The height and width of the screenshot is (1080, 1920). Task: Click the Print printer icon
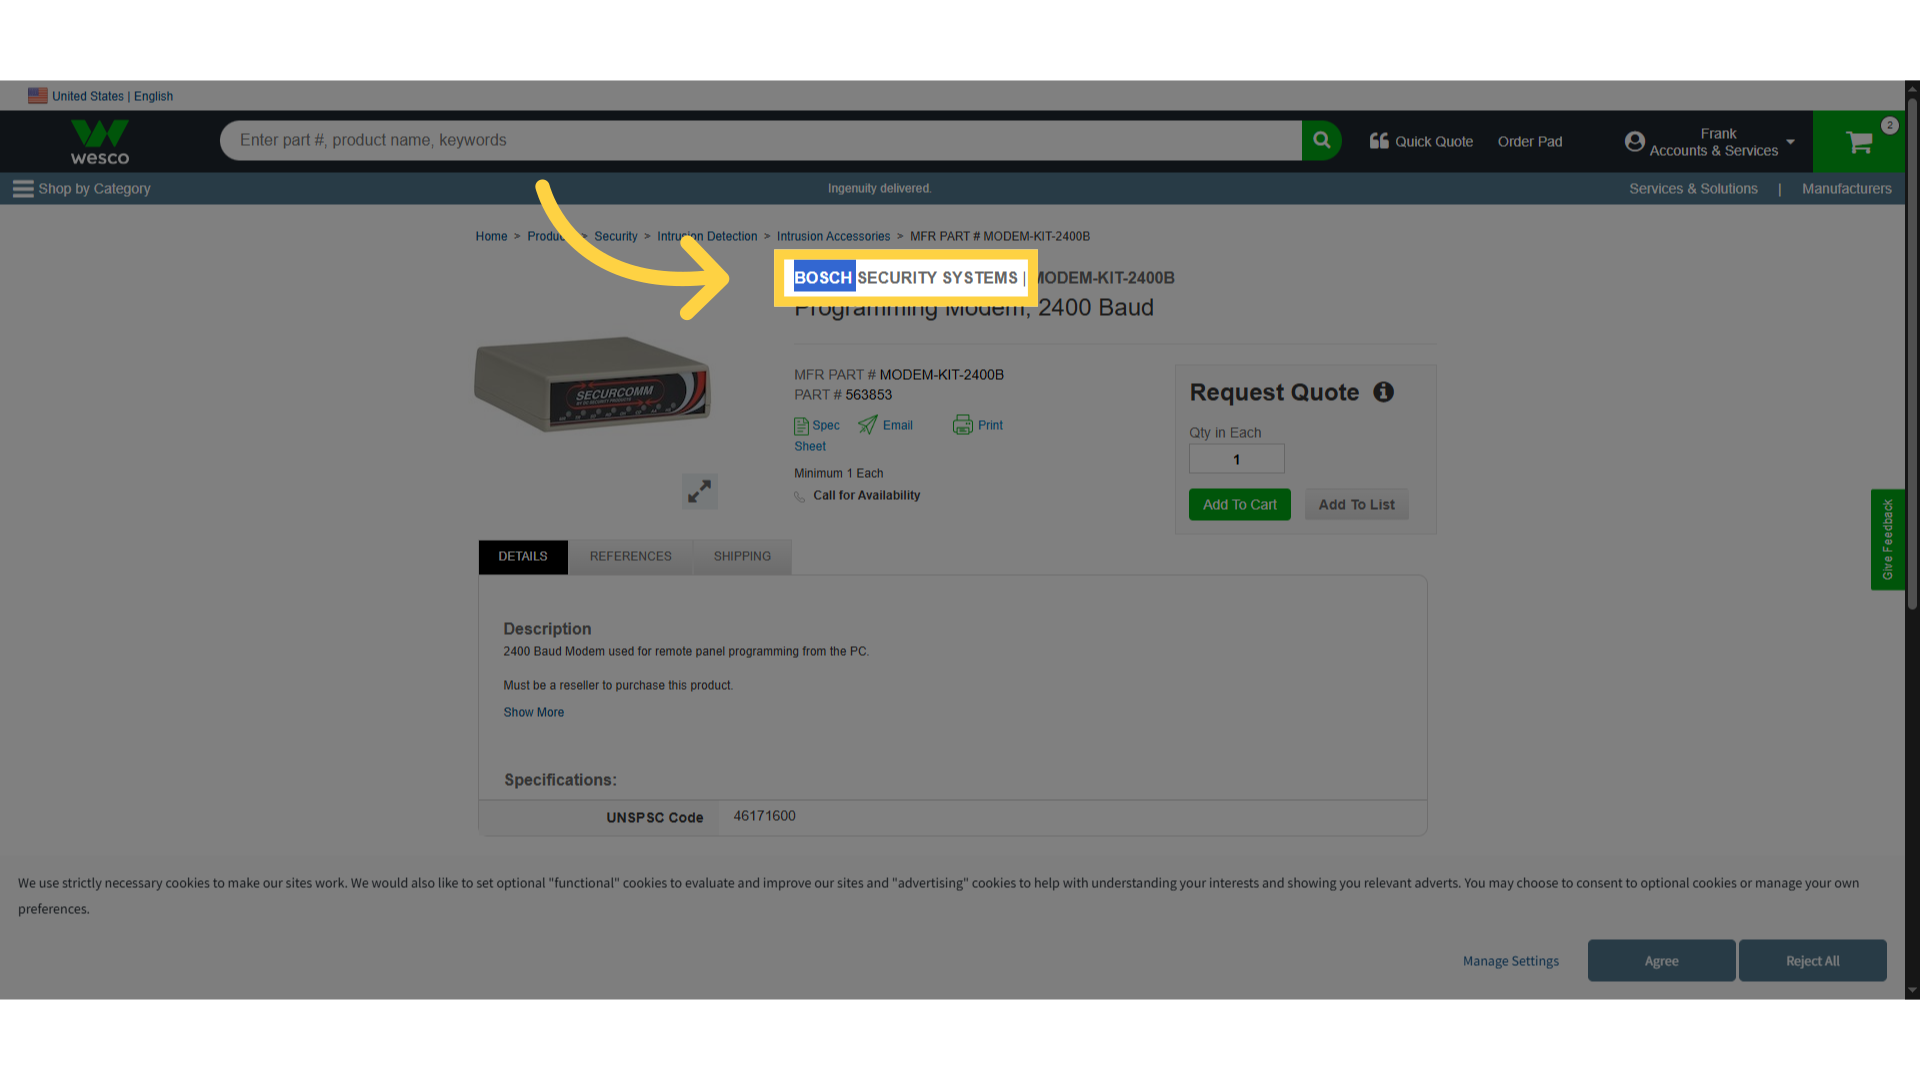click(x=962, y=425)
